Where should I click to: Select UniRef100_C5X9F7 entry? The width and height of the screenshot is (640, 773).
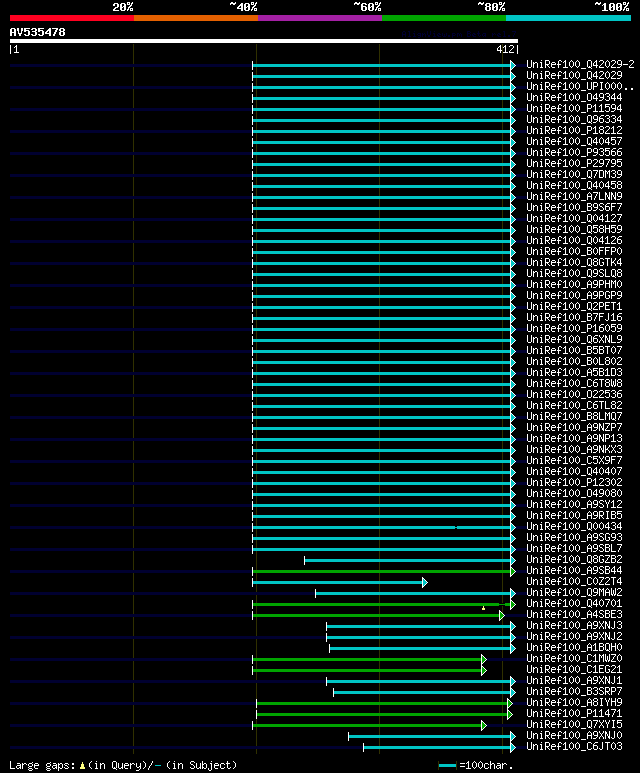pyautogui.click(x=574, y=460)
